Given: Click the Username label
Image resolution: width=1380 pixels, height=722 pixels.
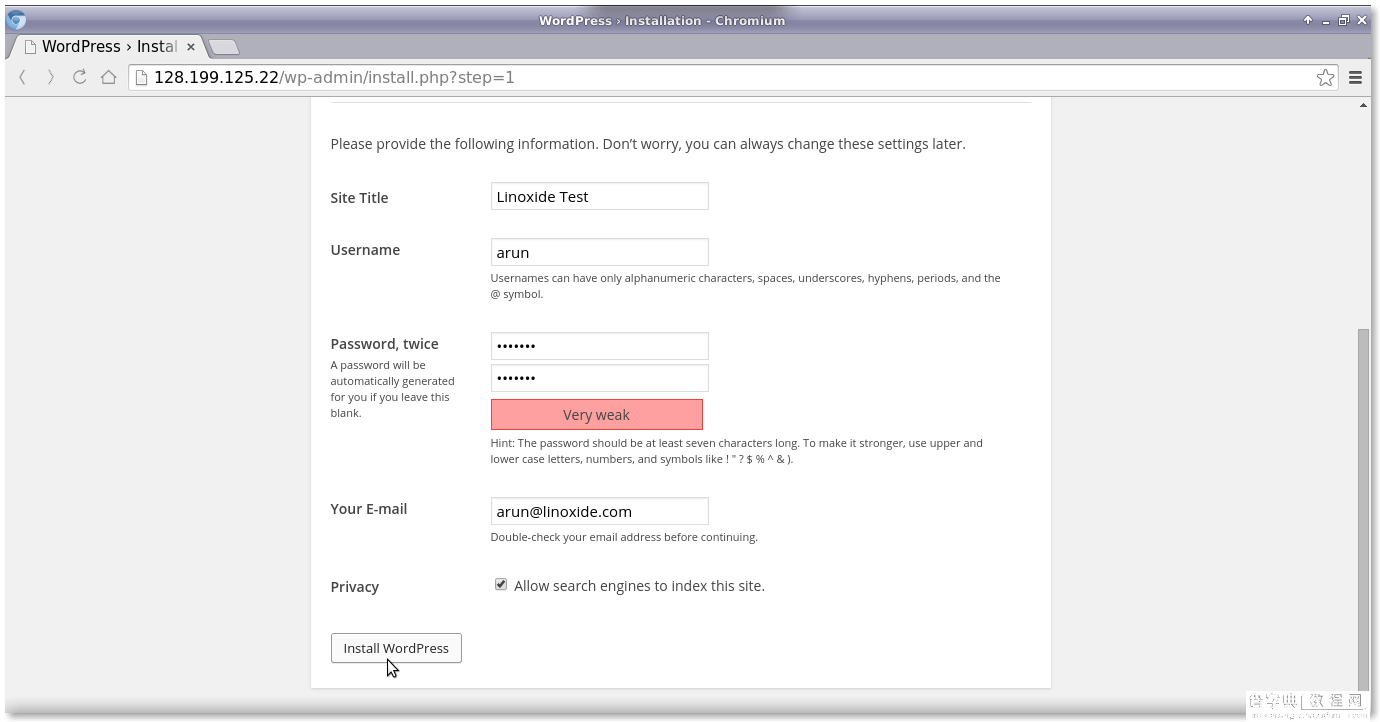Looking at the screenshot, I should pos(365,250).
